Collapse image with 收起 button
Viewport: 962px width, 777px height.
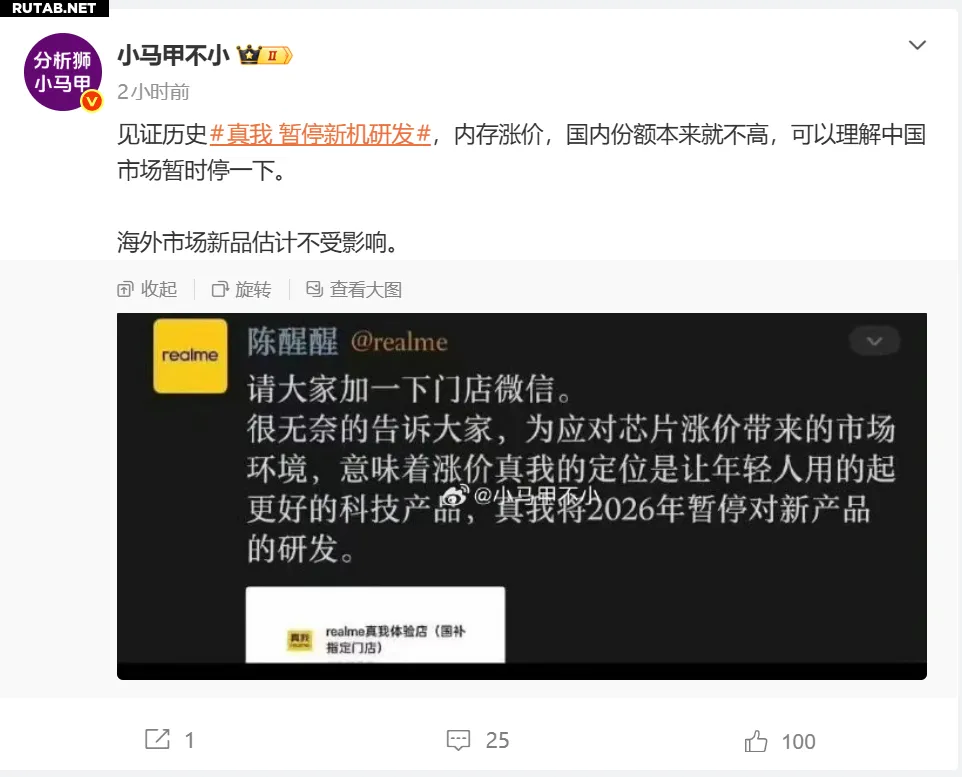point(147,289)
